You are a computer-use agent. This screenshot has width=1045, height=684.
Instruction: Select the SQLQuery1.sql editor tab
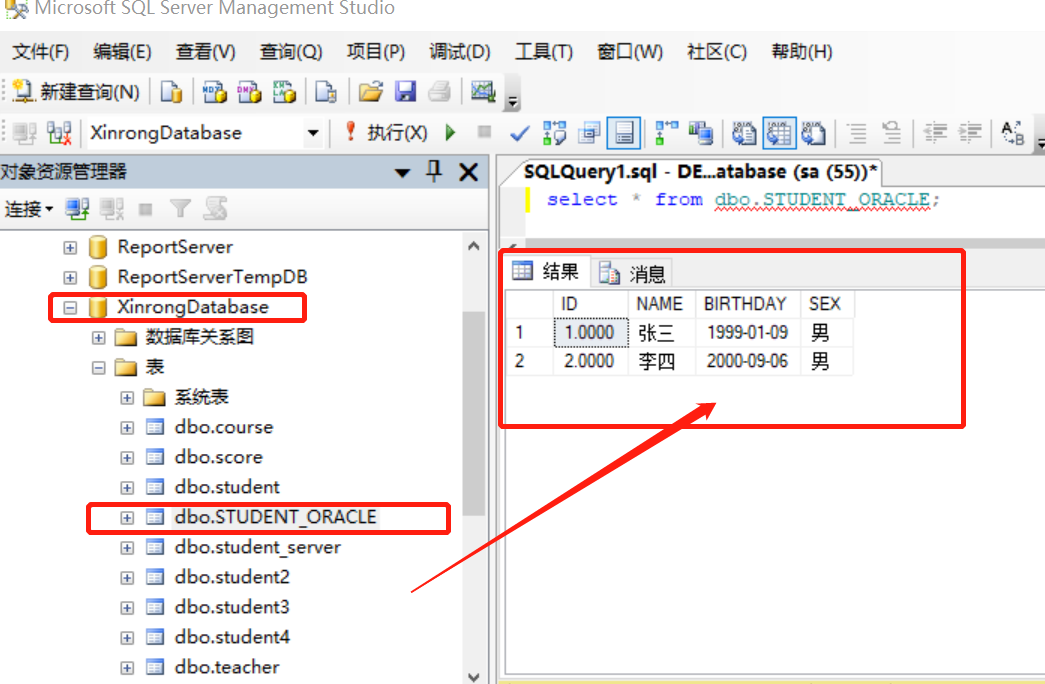tap(699, 172)
